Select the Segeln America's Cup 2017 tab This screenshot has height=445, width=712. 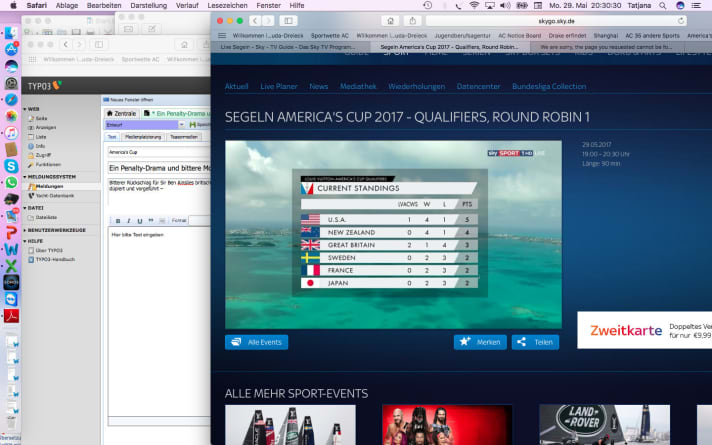point(450,47)
